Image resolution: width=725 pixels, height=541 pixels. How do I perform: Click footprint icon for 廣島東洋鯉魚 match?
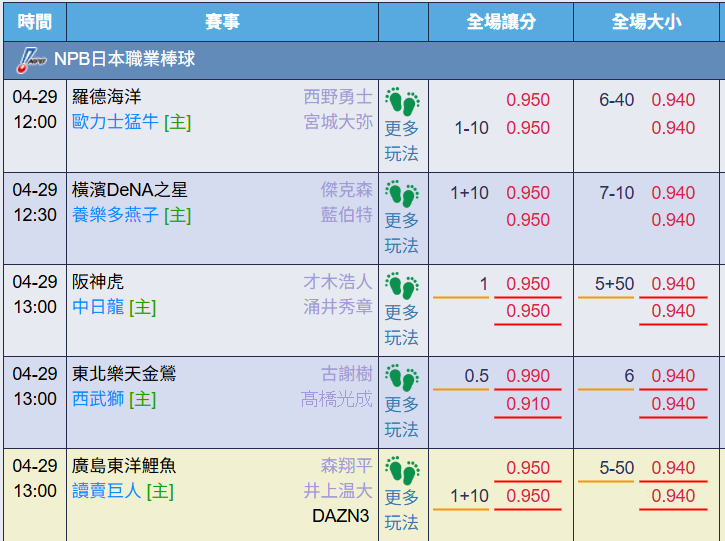pyautogui.click(x=402, y=470)
